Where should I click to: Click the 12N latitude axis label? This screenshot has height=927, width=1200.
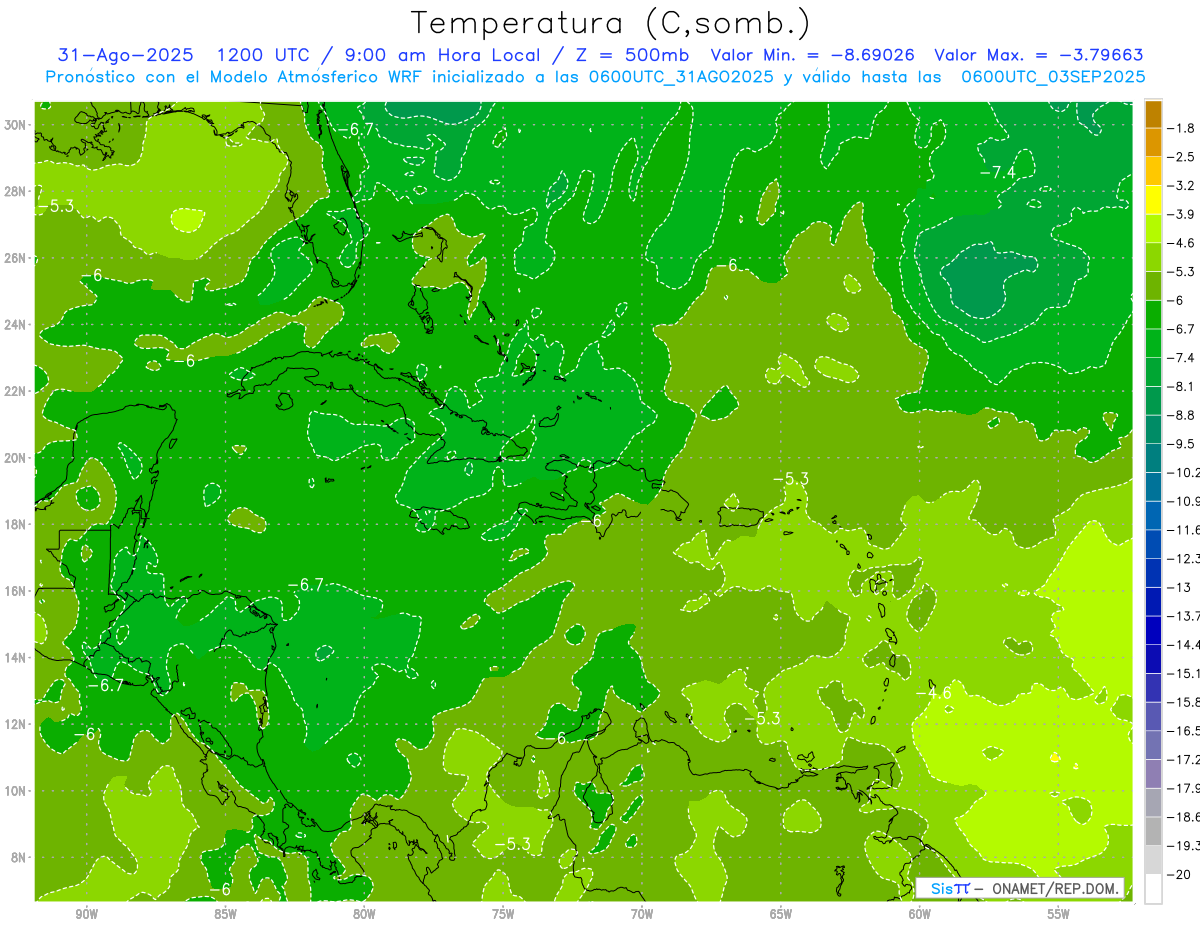[16, 724]
